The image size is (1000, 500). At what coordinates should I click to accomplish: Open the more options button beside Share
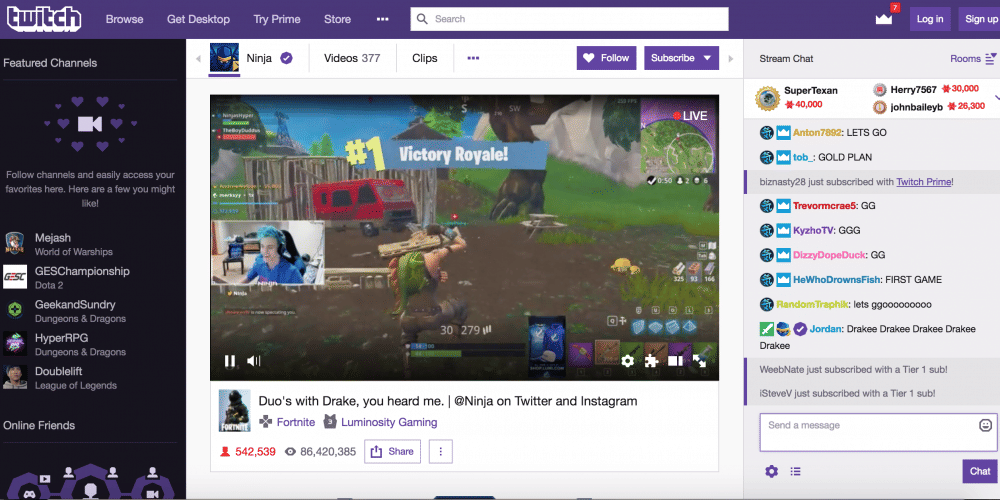(440, 452)
